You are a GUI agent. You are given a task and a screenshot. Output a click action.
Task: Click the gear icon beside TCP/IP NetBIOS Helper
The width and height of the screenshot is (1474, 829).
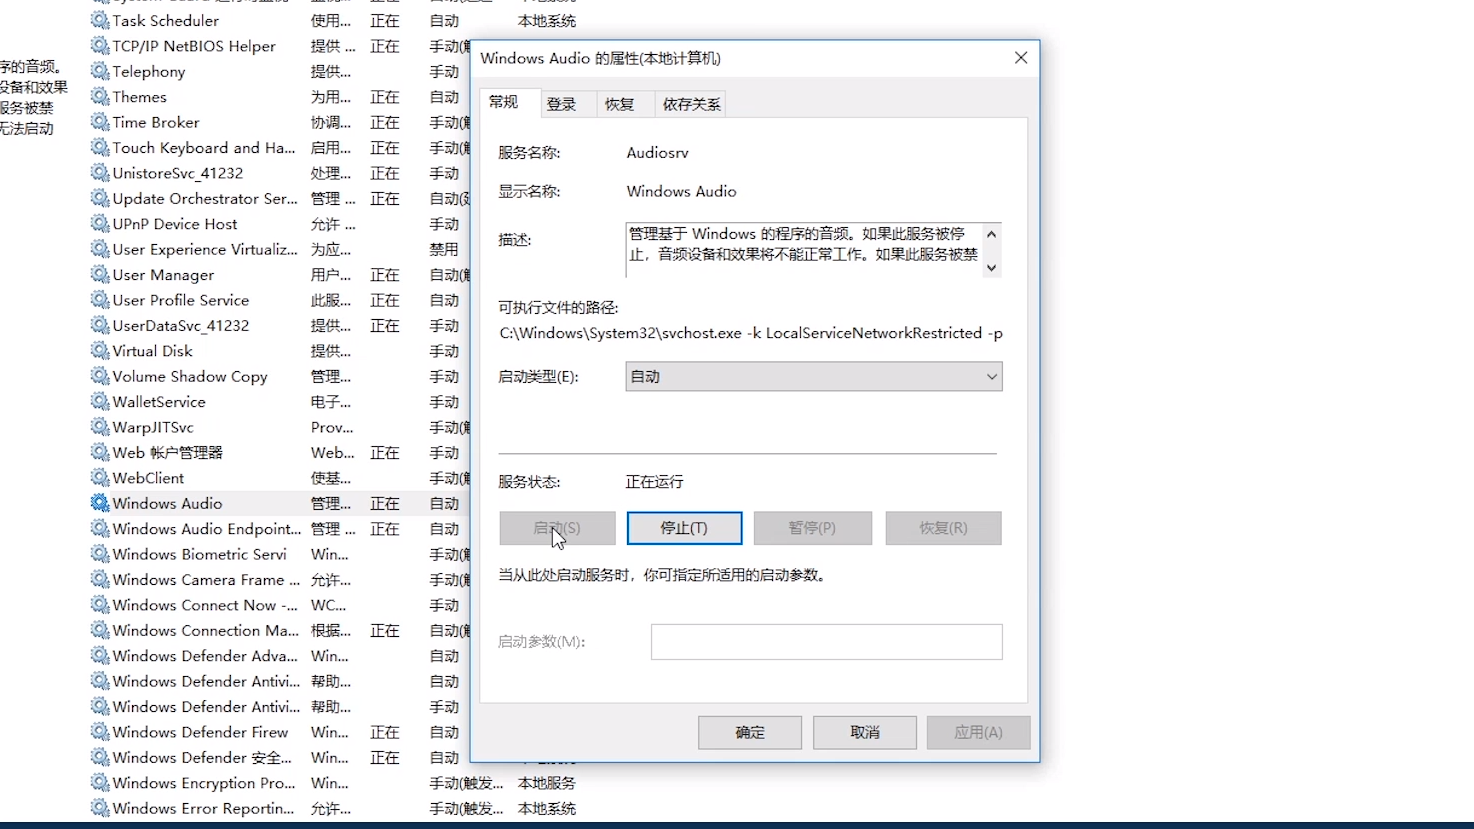click(100, 46)
